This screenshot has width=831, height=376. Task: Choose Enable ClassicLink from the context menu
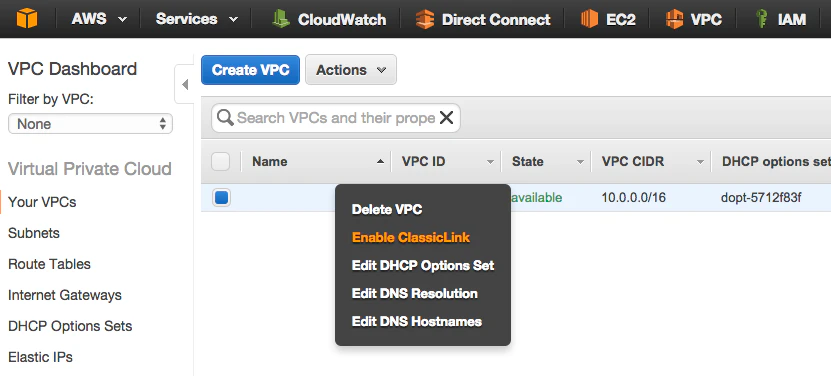pos(411,238)
